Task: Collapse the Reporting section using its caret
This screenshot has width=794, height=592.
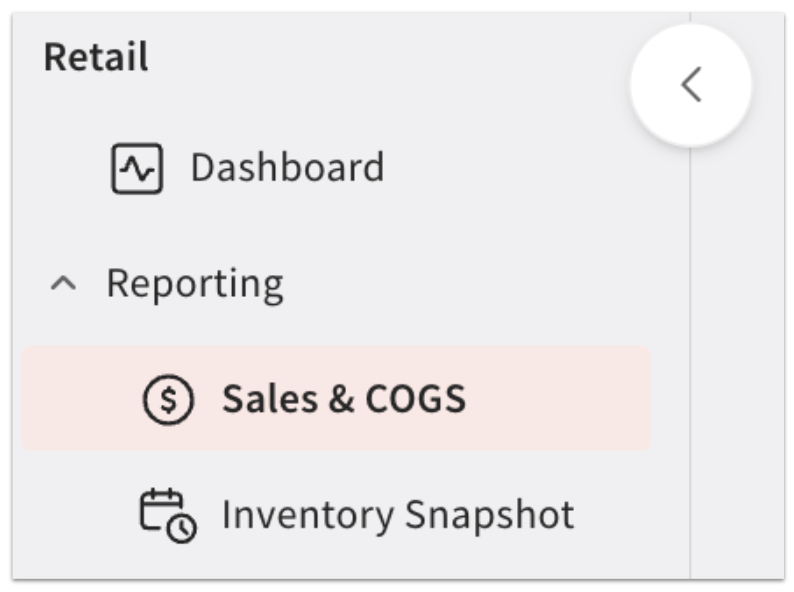Action: [62, 284]
